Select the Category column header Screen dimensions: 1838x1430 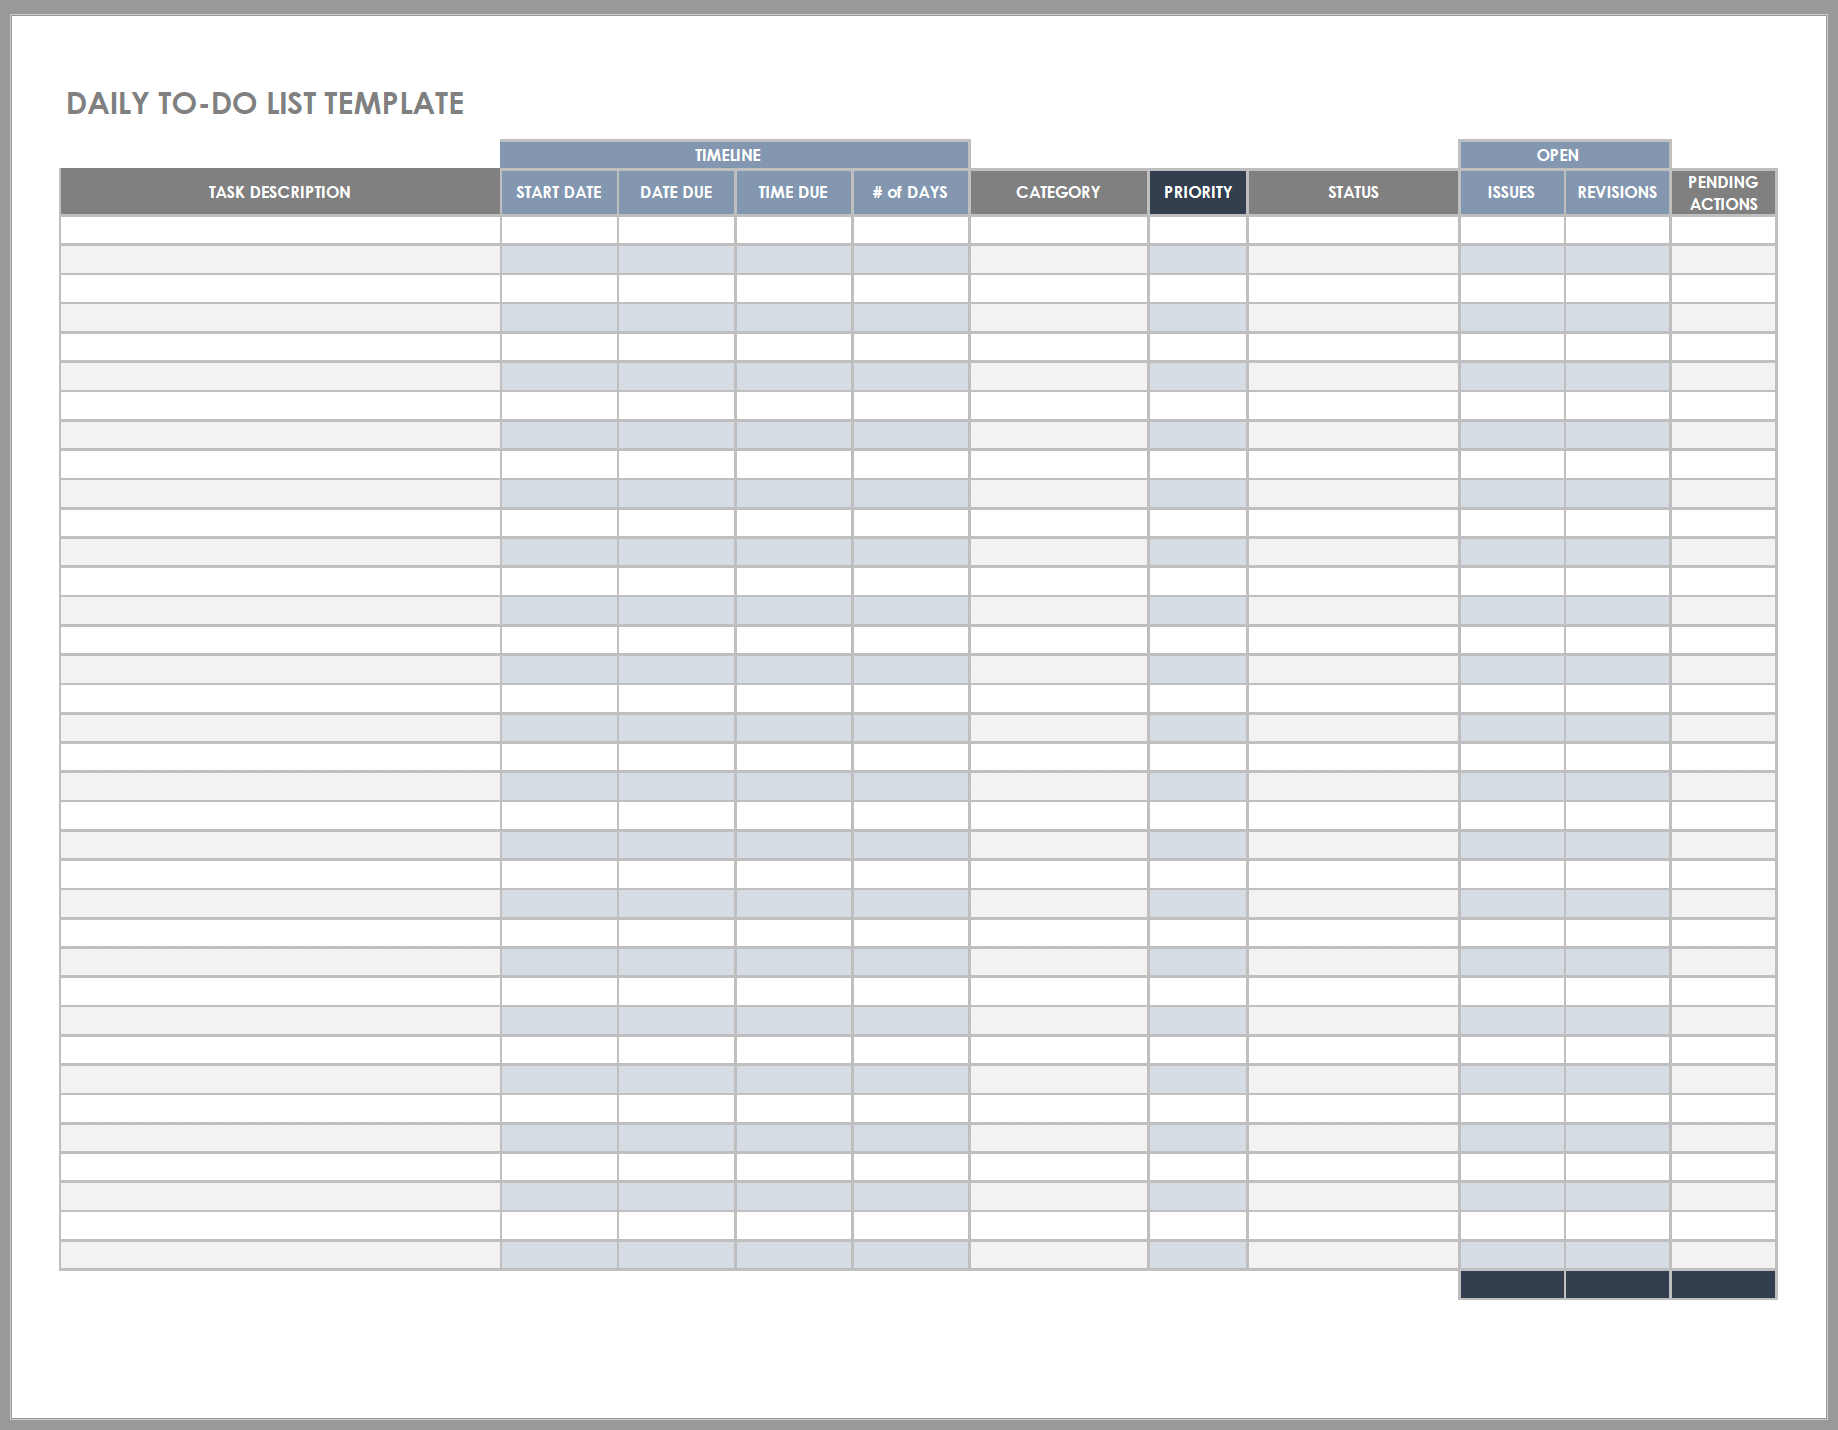point(1058,192)
